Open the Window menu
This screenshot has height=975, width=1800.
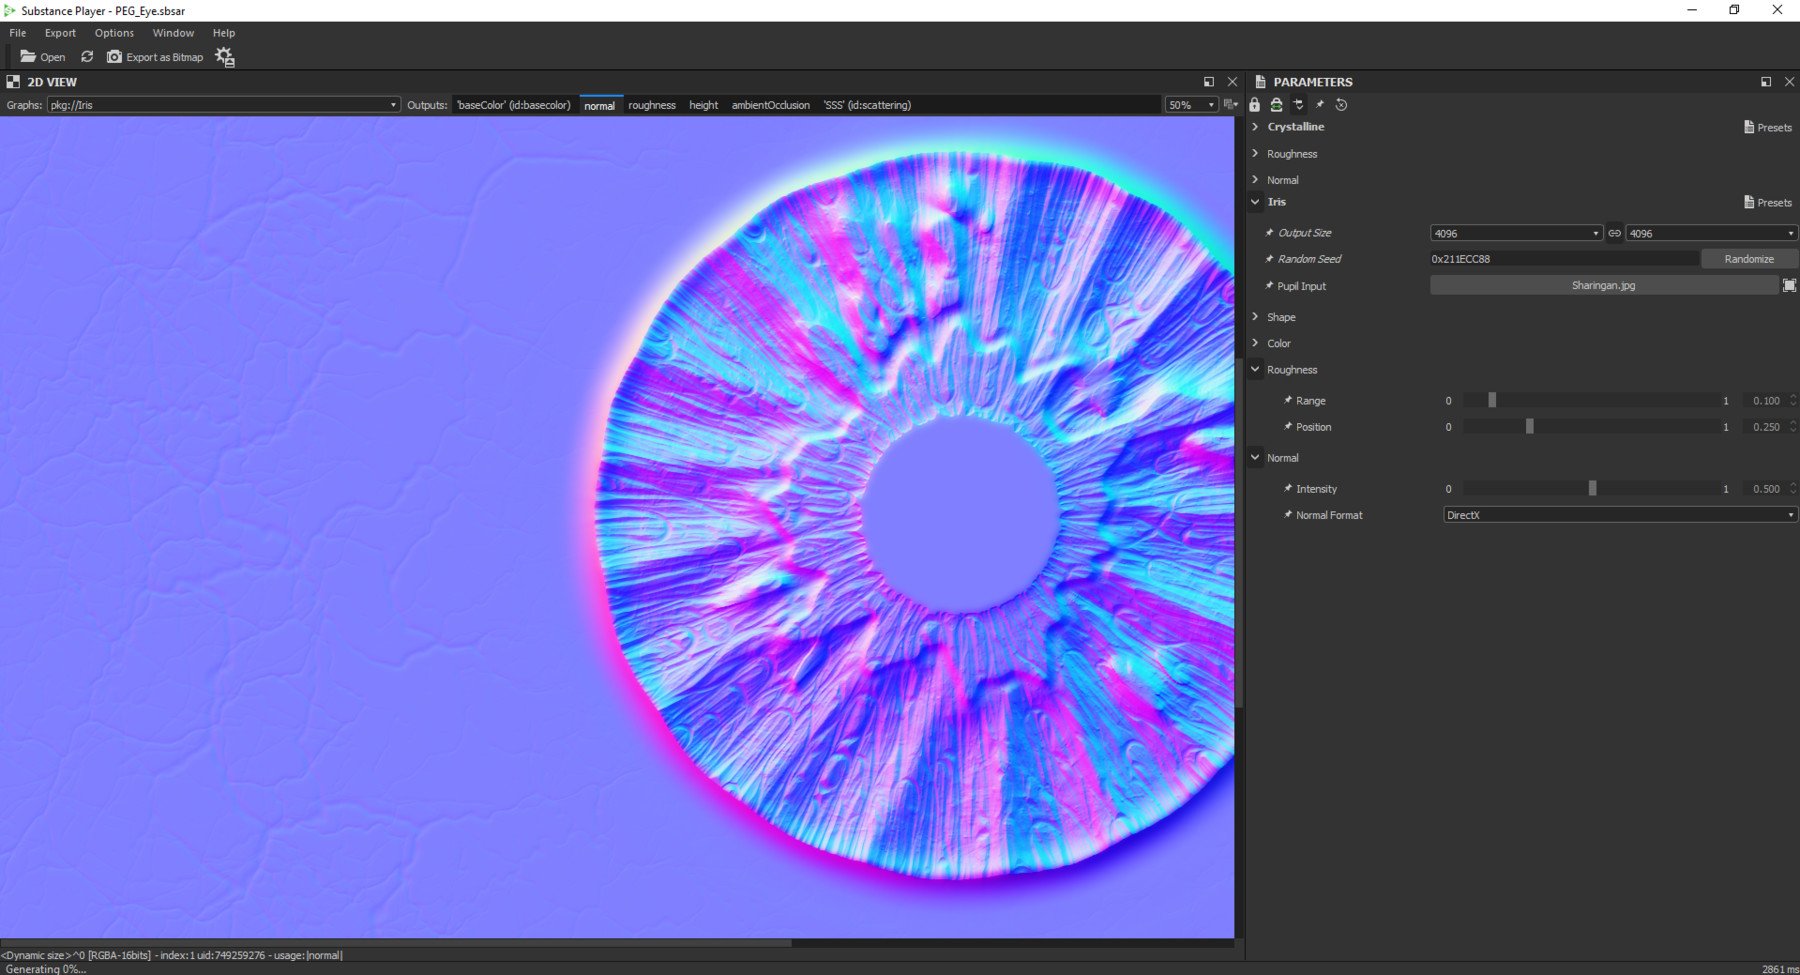(x=173, y=33)
